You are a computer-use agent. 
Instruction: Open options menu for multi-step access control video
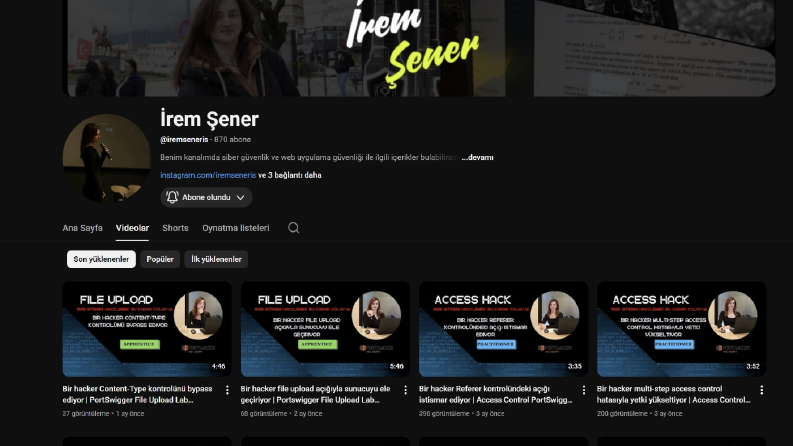click(762, 390)
